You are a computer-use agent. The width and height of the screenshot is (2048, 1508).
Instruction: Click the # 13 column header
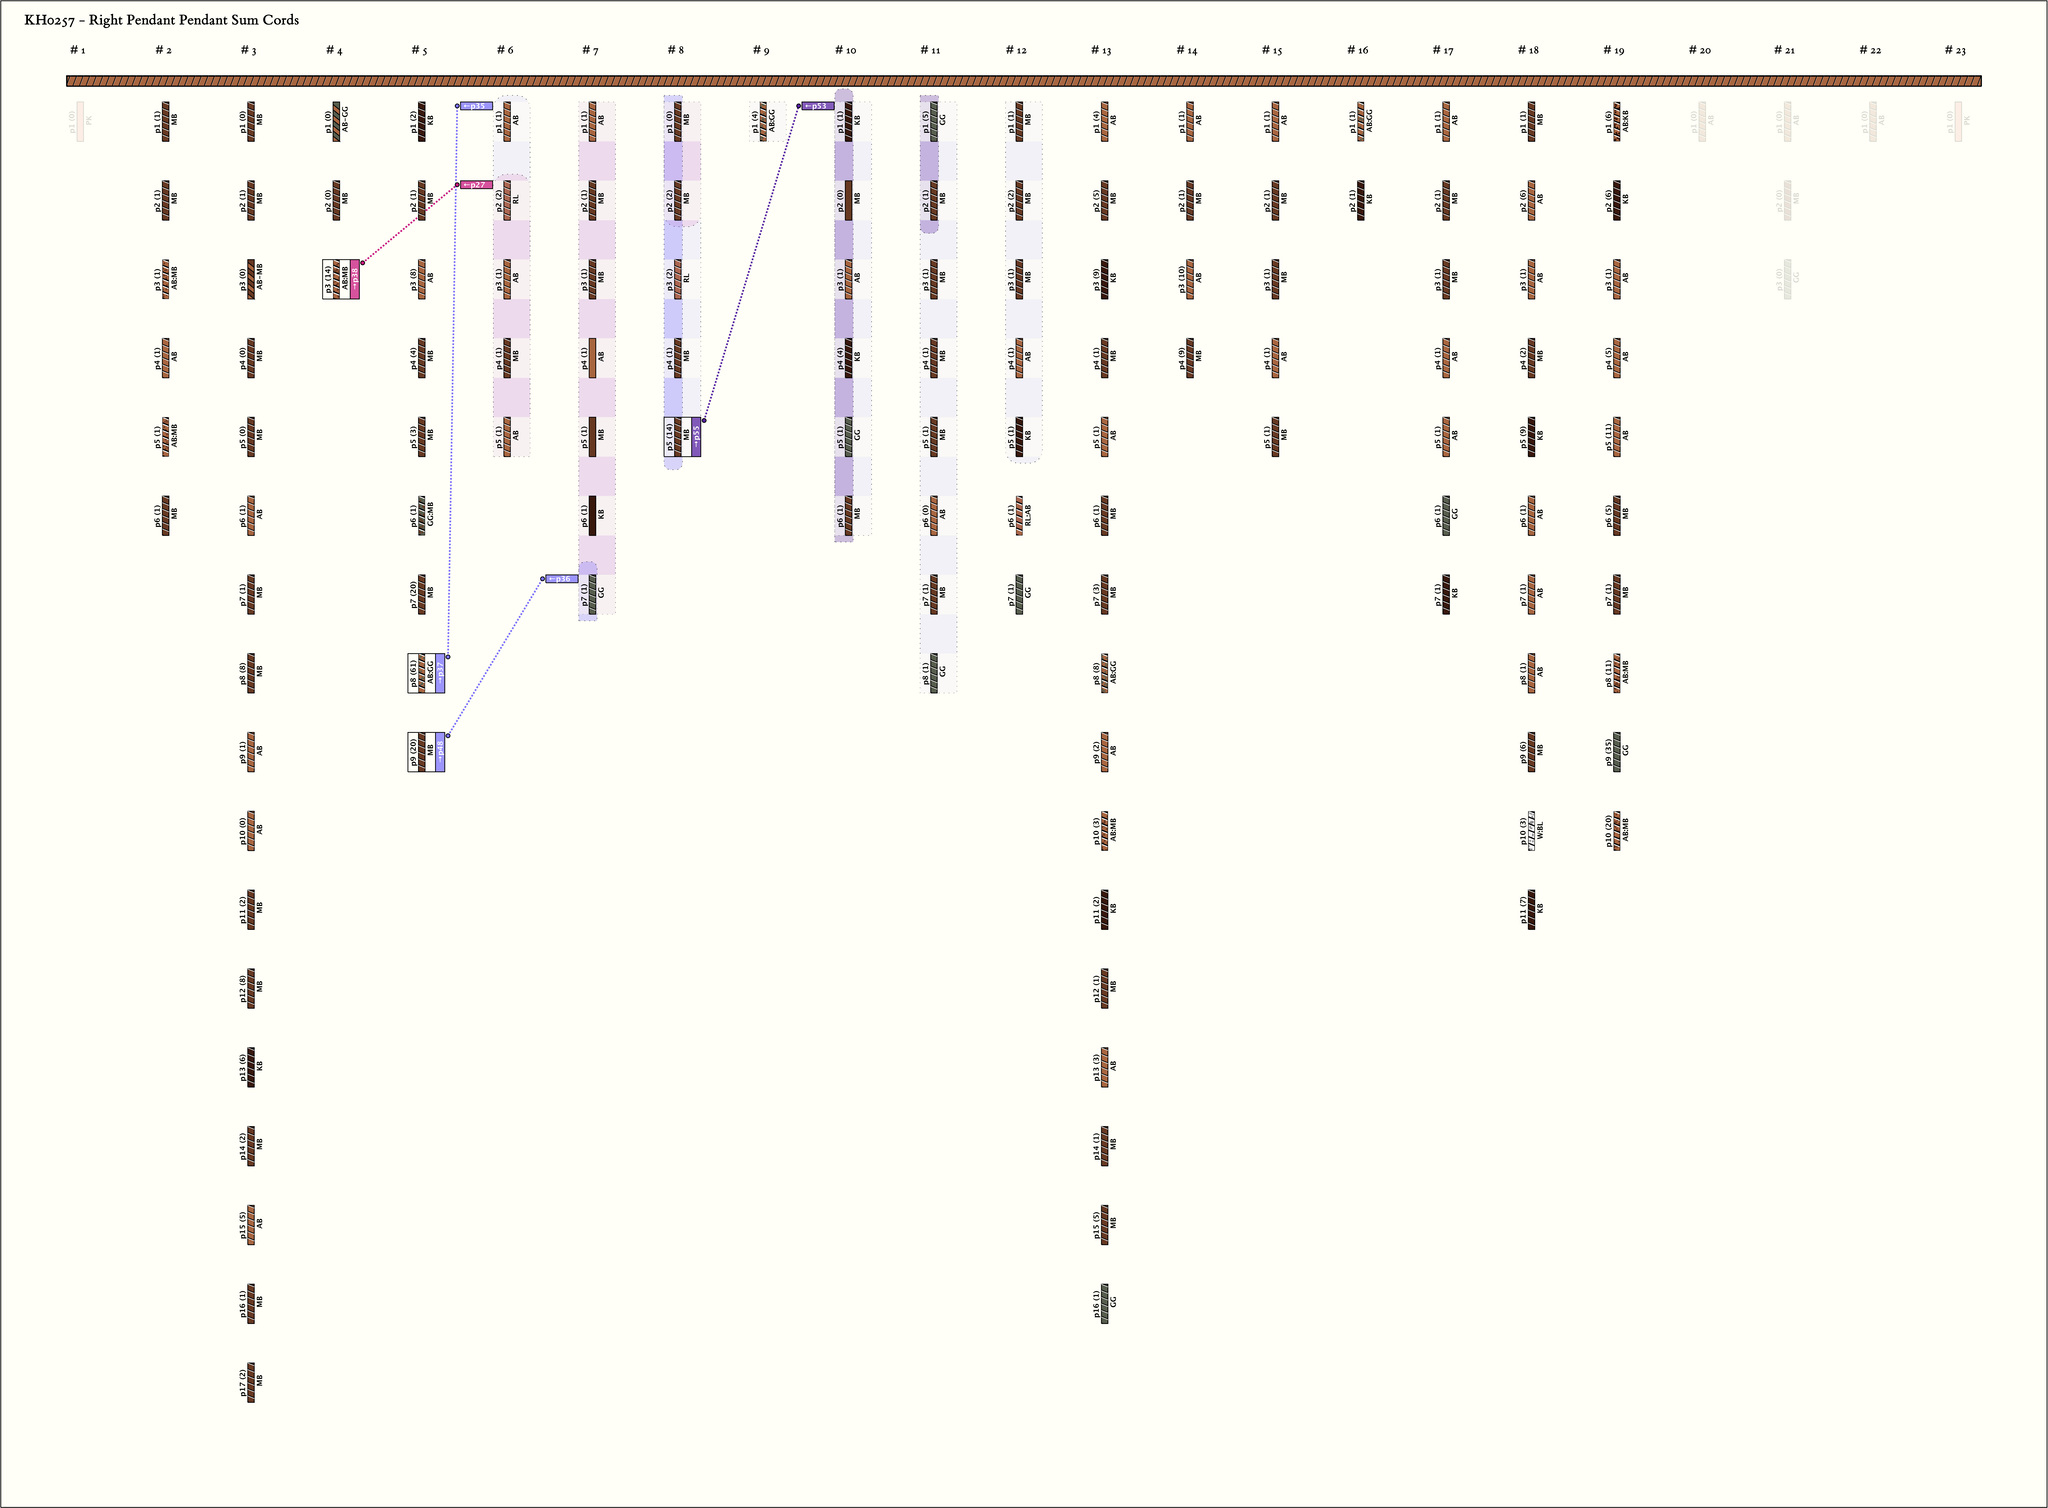[x=1100, y=50]
